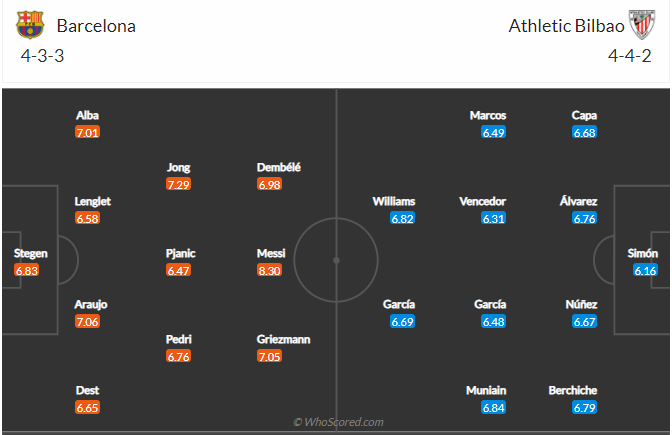Open the Athletic Bilbao team name link
This screenshot has height=435, width=672.
(x=564, y=26)
